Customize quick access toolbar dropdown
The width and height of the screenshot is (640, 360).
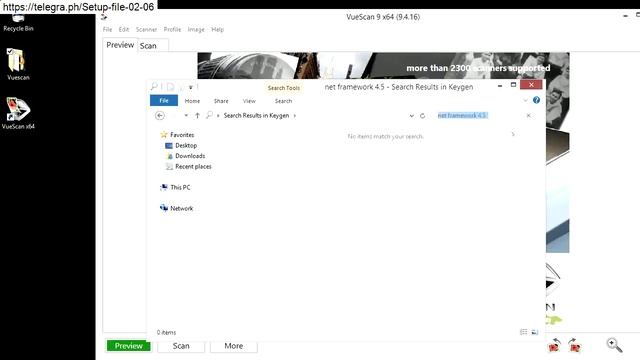(x=191, y=87)
